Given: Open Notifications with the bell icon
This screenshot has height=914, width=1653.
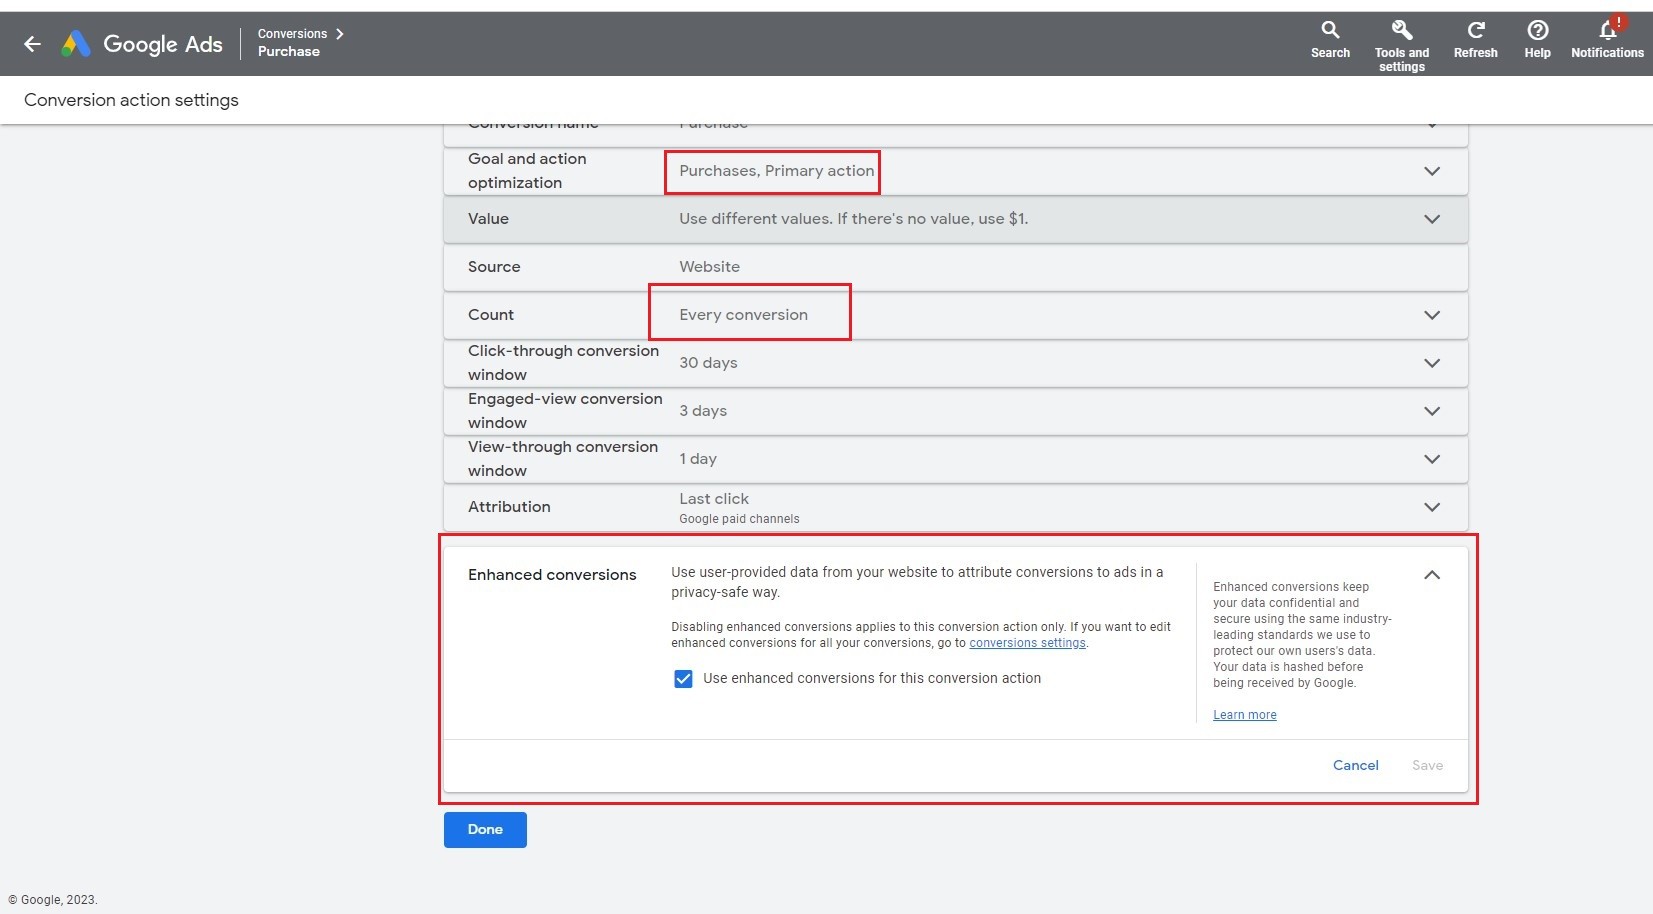Looking at the screenshot, I should pos(1606,31).
